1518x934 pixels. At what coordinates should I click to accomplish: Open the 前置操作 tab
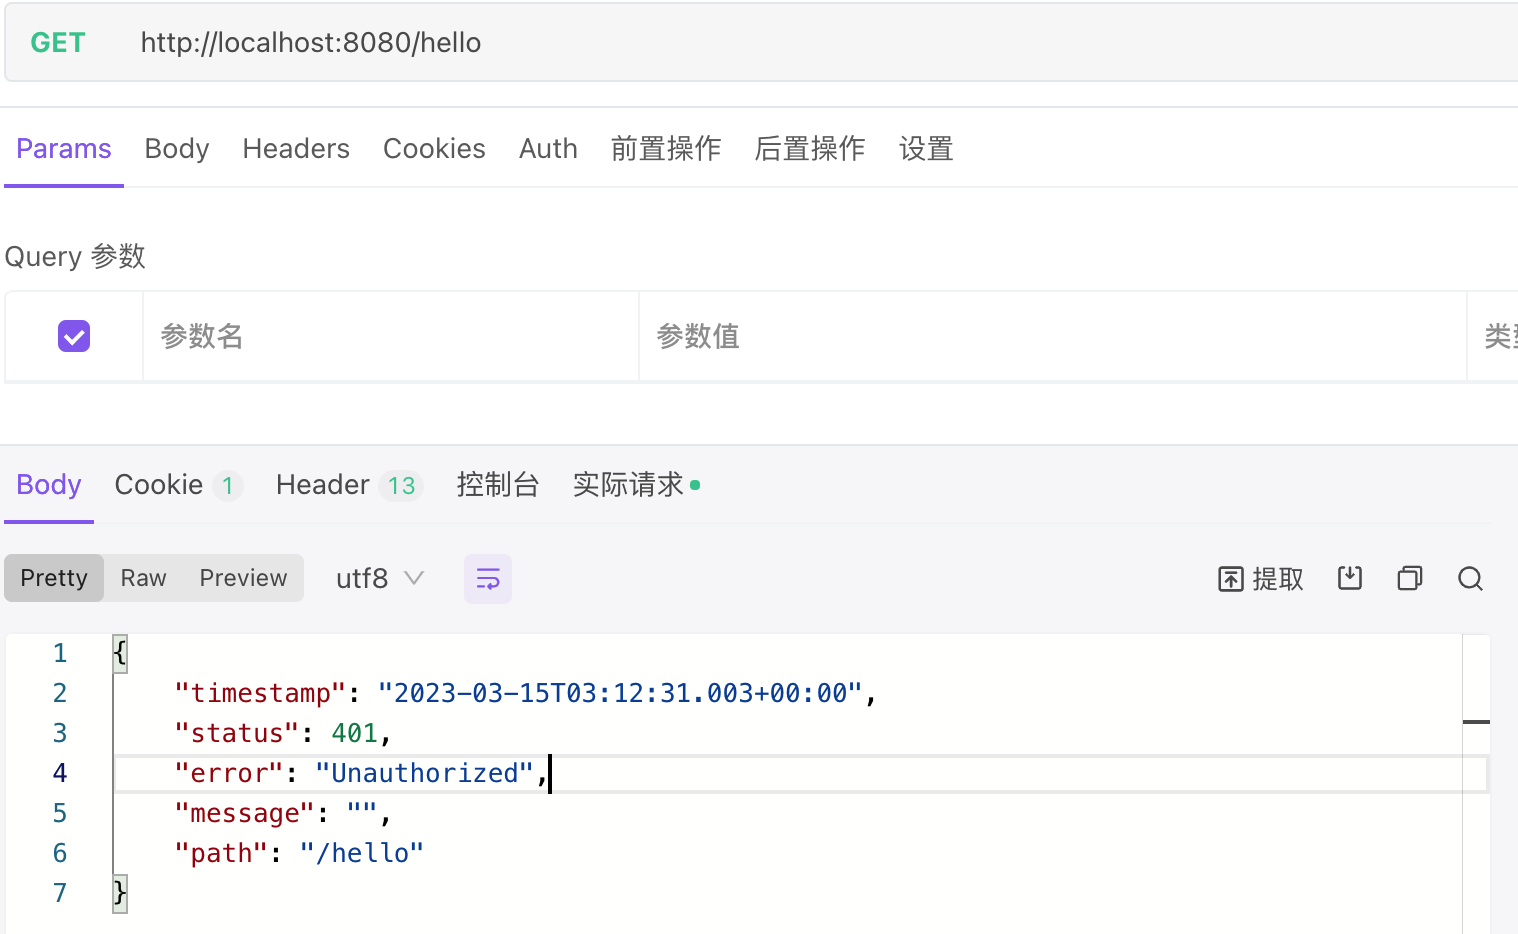[x=666, y=149]
